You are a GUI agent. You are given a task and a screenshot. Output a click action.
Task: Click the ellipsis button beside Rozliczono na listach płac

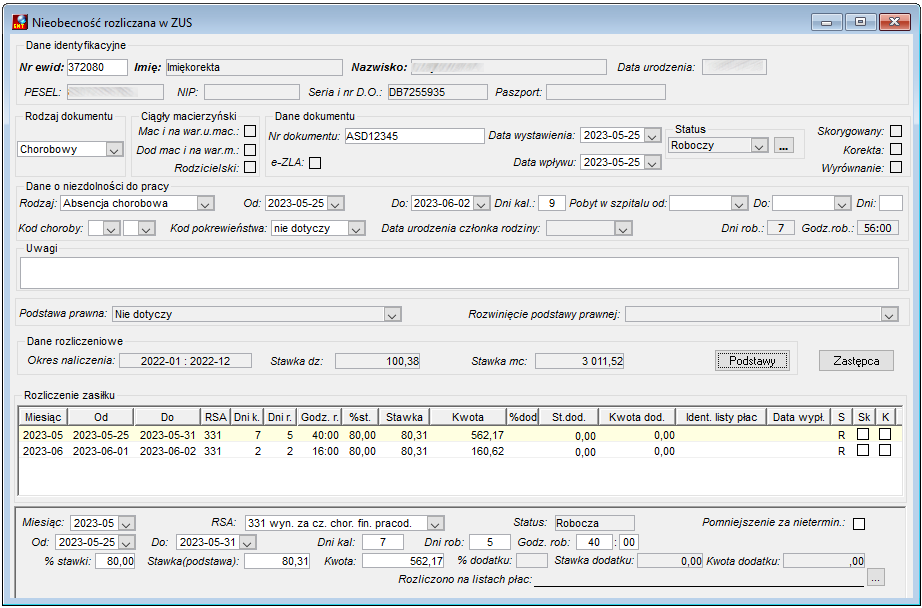coord(876,579)
